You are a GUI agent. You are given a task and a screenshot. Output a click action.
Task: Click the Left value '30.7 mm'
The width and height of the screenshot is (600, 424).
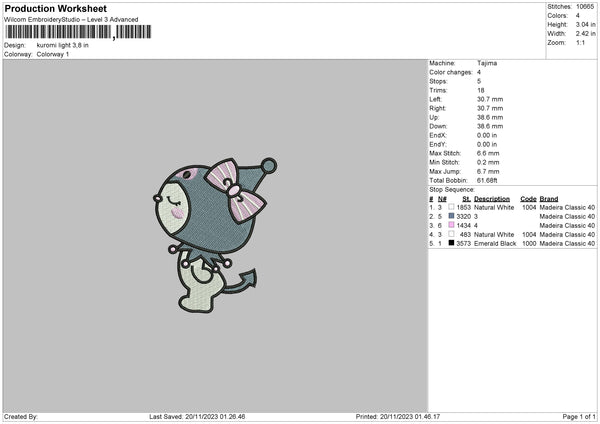coord(490,99)
